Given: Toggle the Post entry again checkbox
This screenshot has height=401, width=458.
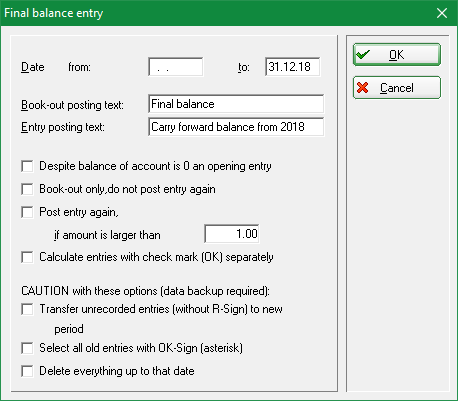Looking at the screenshot, I should (x=27, y=212).
